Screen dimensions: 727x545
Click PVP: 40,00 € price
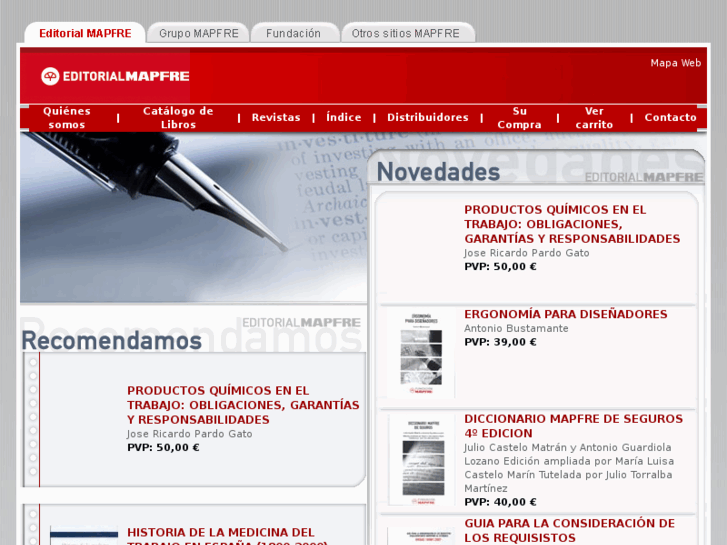[x=500, y=502]
